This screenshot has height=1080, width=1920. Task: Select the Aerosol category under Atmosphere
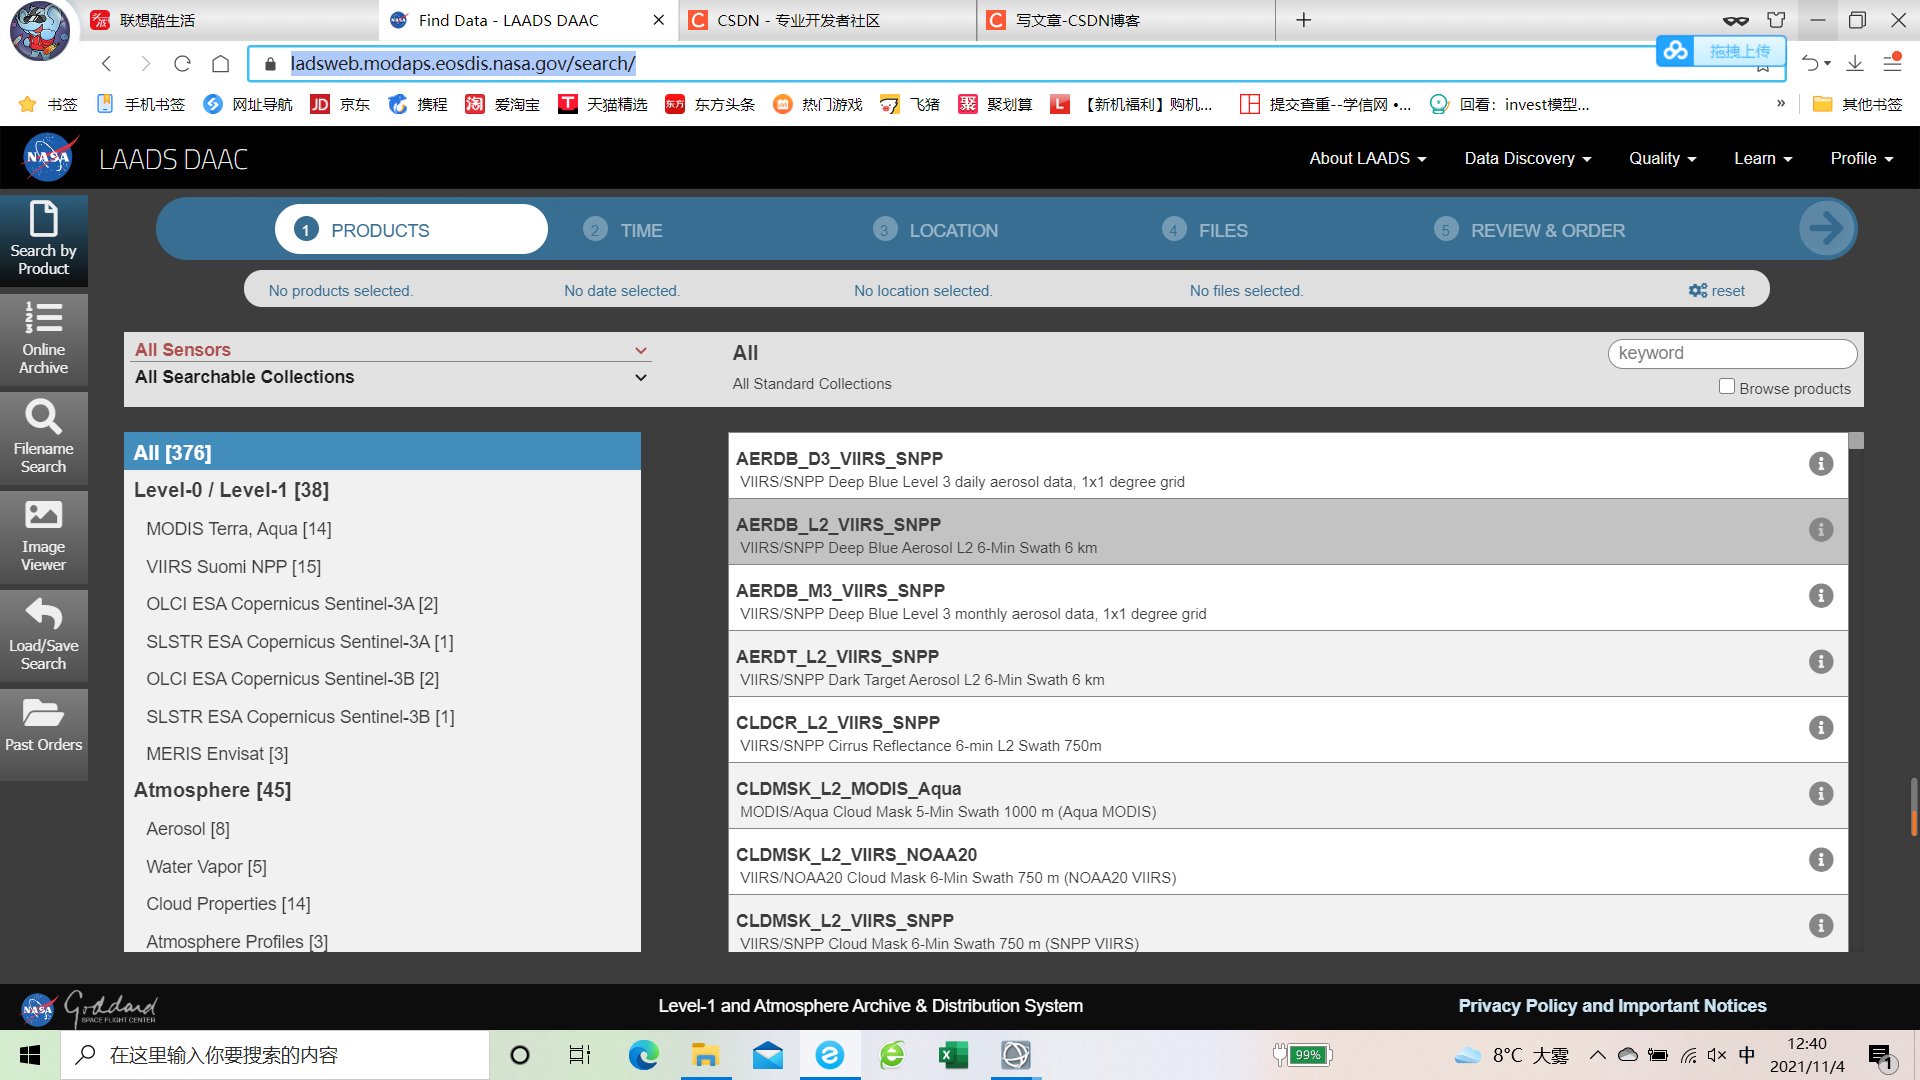(188, 828)
